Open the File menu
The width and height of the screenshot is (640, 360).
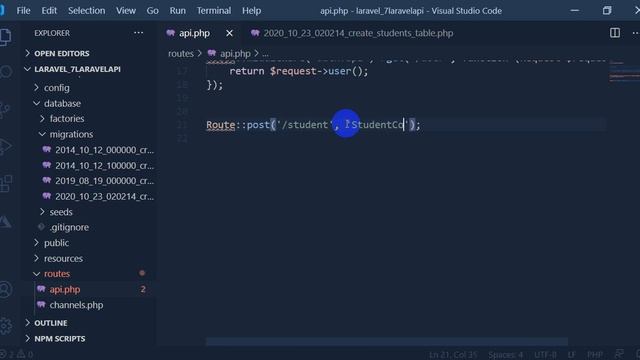coord(23,11)
